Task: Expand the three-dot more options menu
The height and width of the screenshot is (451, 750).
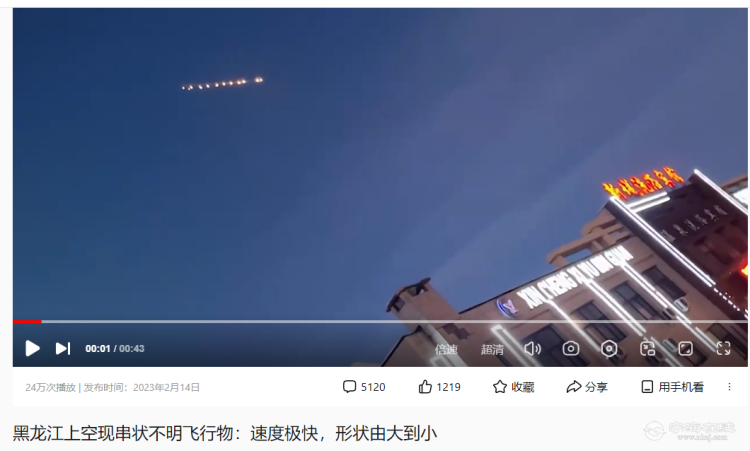Action: coord(729,386)
